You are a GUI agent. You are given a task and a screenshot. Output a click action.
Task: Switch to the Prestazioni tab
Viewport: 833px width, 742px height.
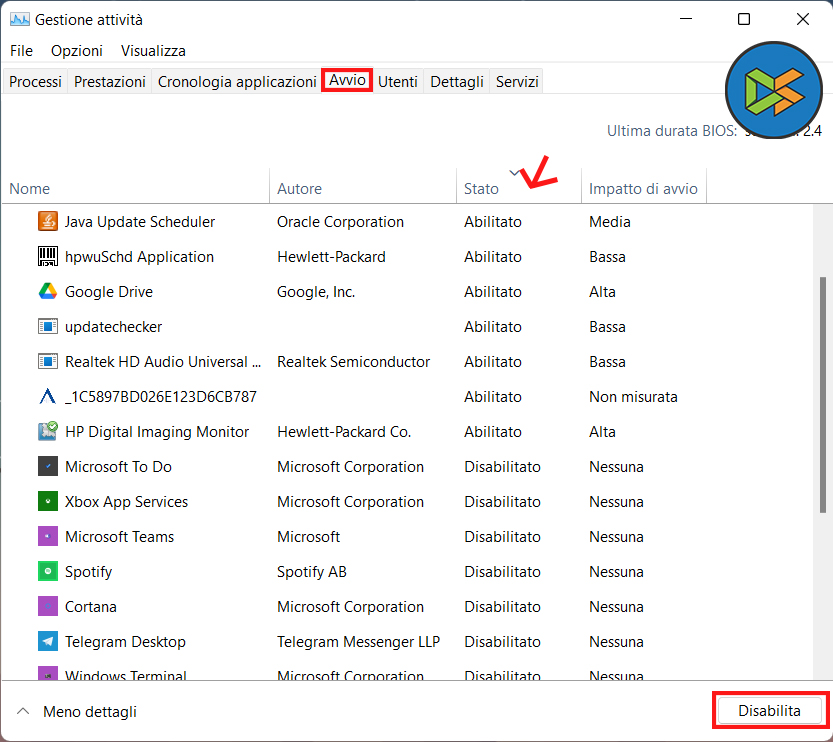pyautogui.click(x=110, y=82)
